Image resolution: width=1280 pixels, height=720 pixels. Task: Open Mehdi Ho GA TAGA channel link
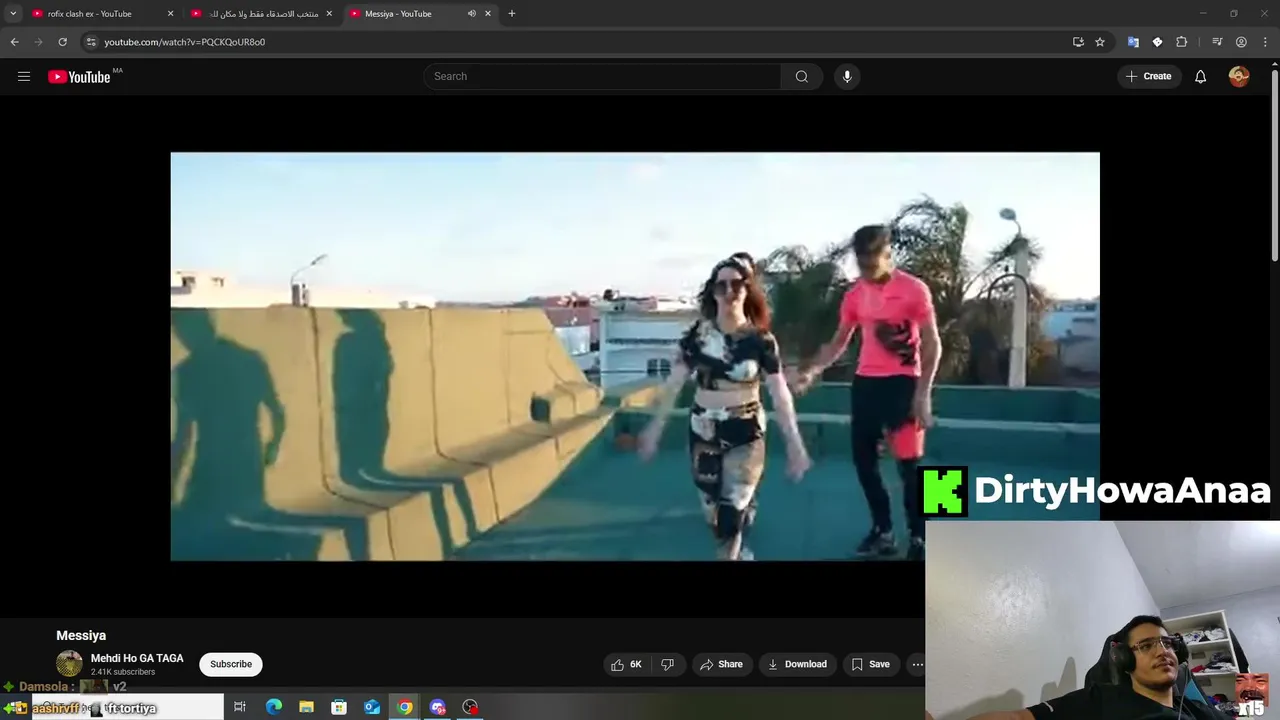[137, 658]
